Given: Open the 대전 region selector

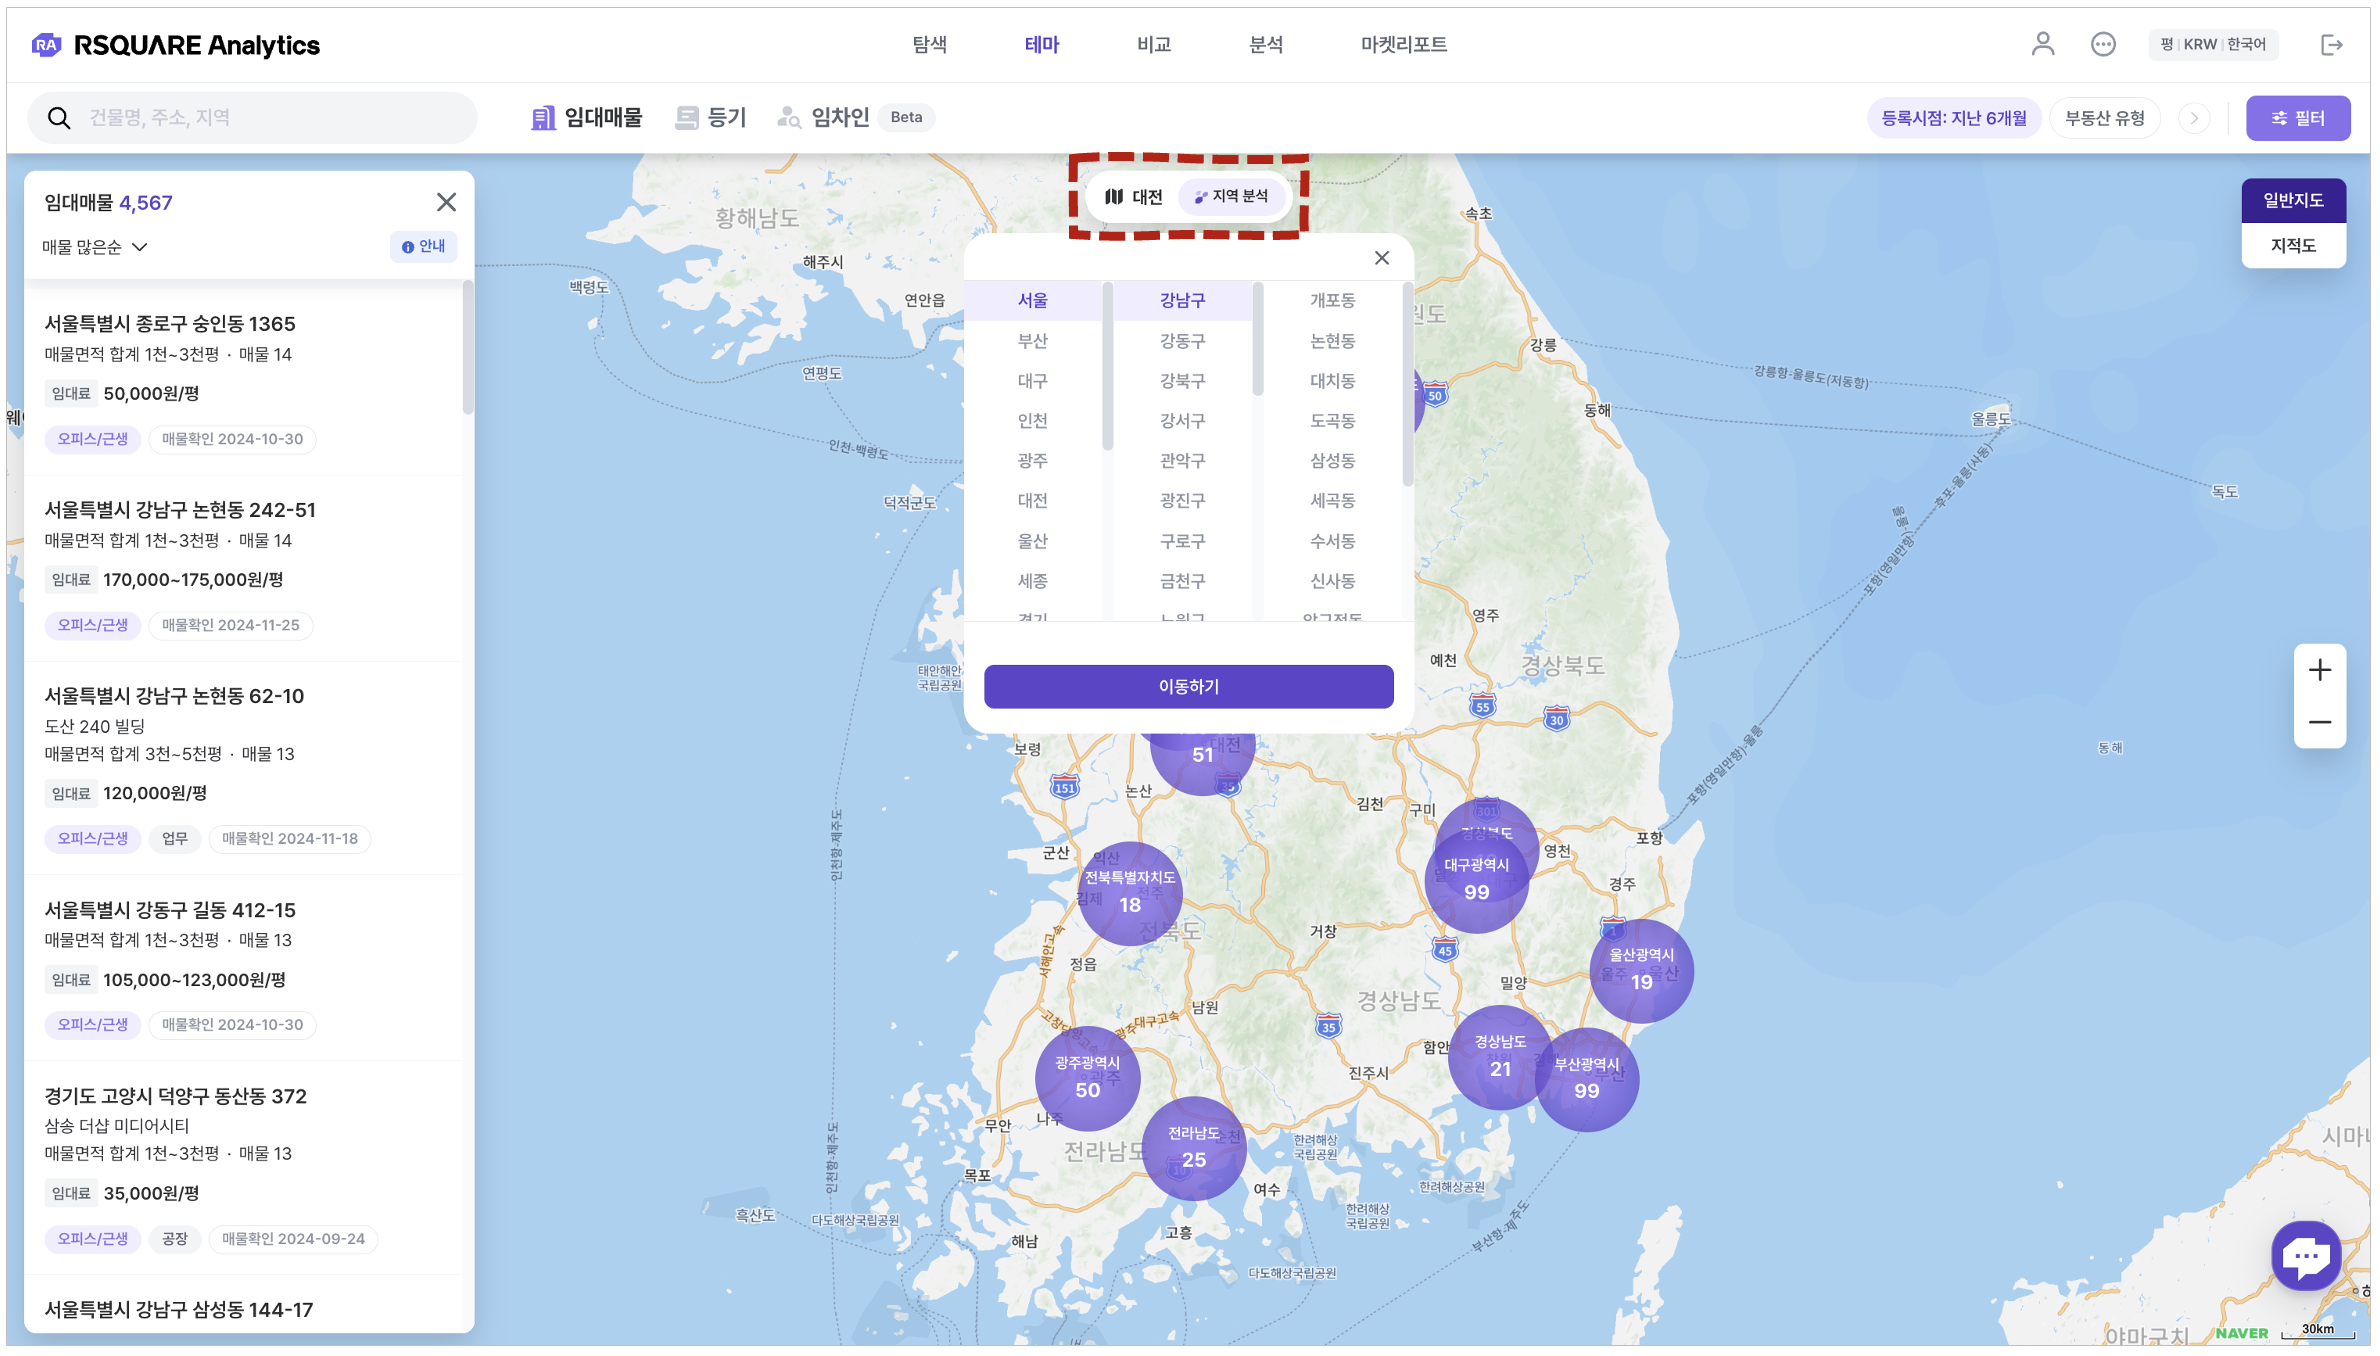Looking at the screenshot, I should pos(1134,197).
